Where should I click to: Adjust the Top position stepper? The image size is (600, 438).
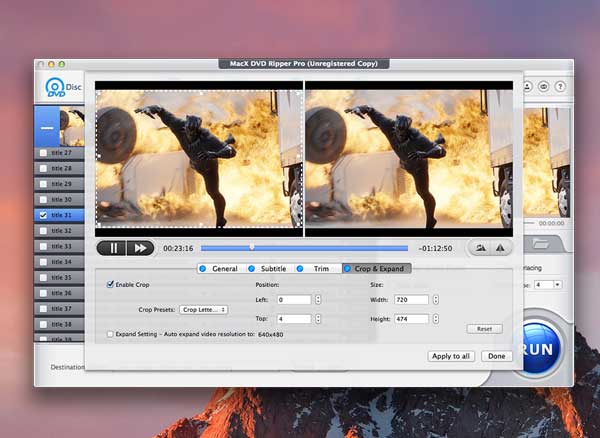[318, 319]
